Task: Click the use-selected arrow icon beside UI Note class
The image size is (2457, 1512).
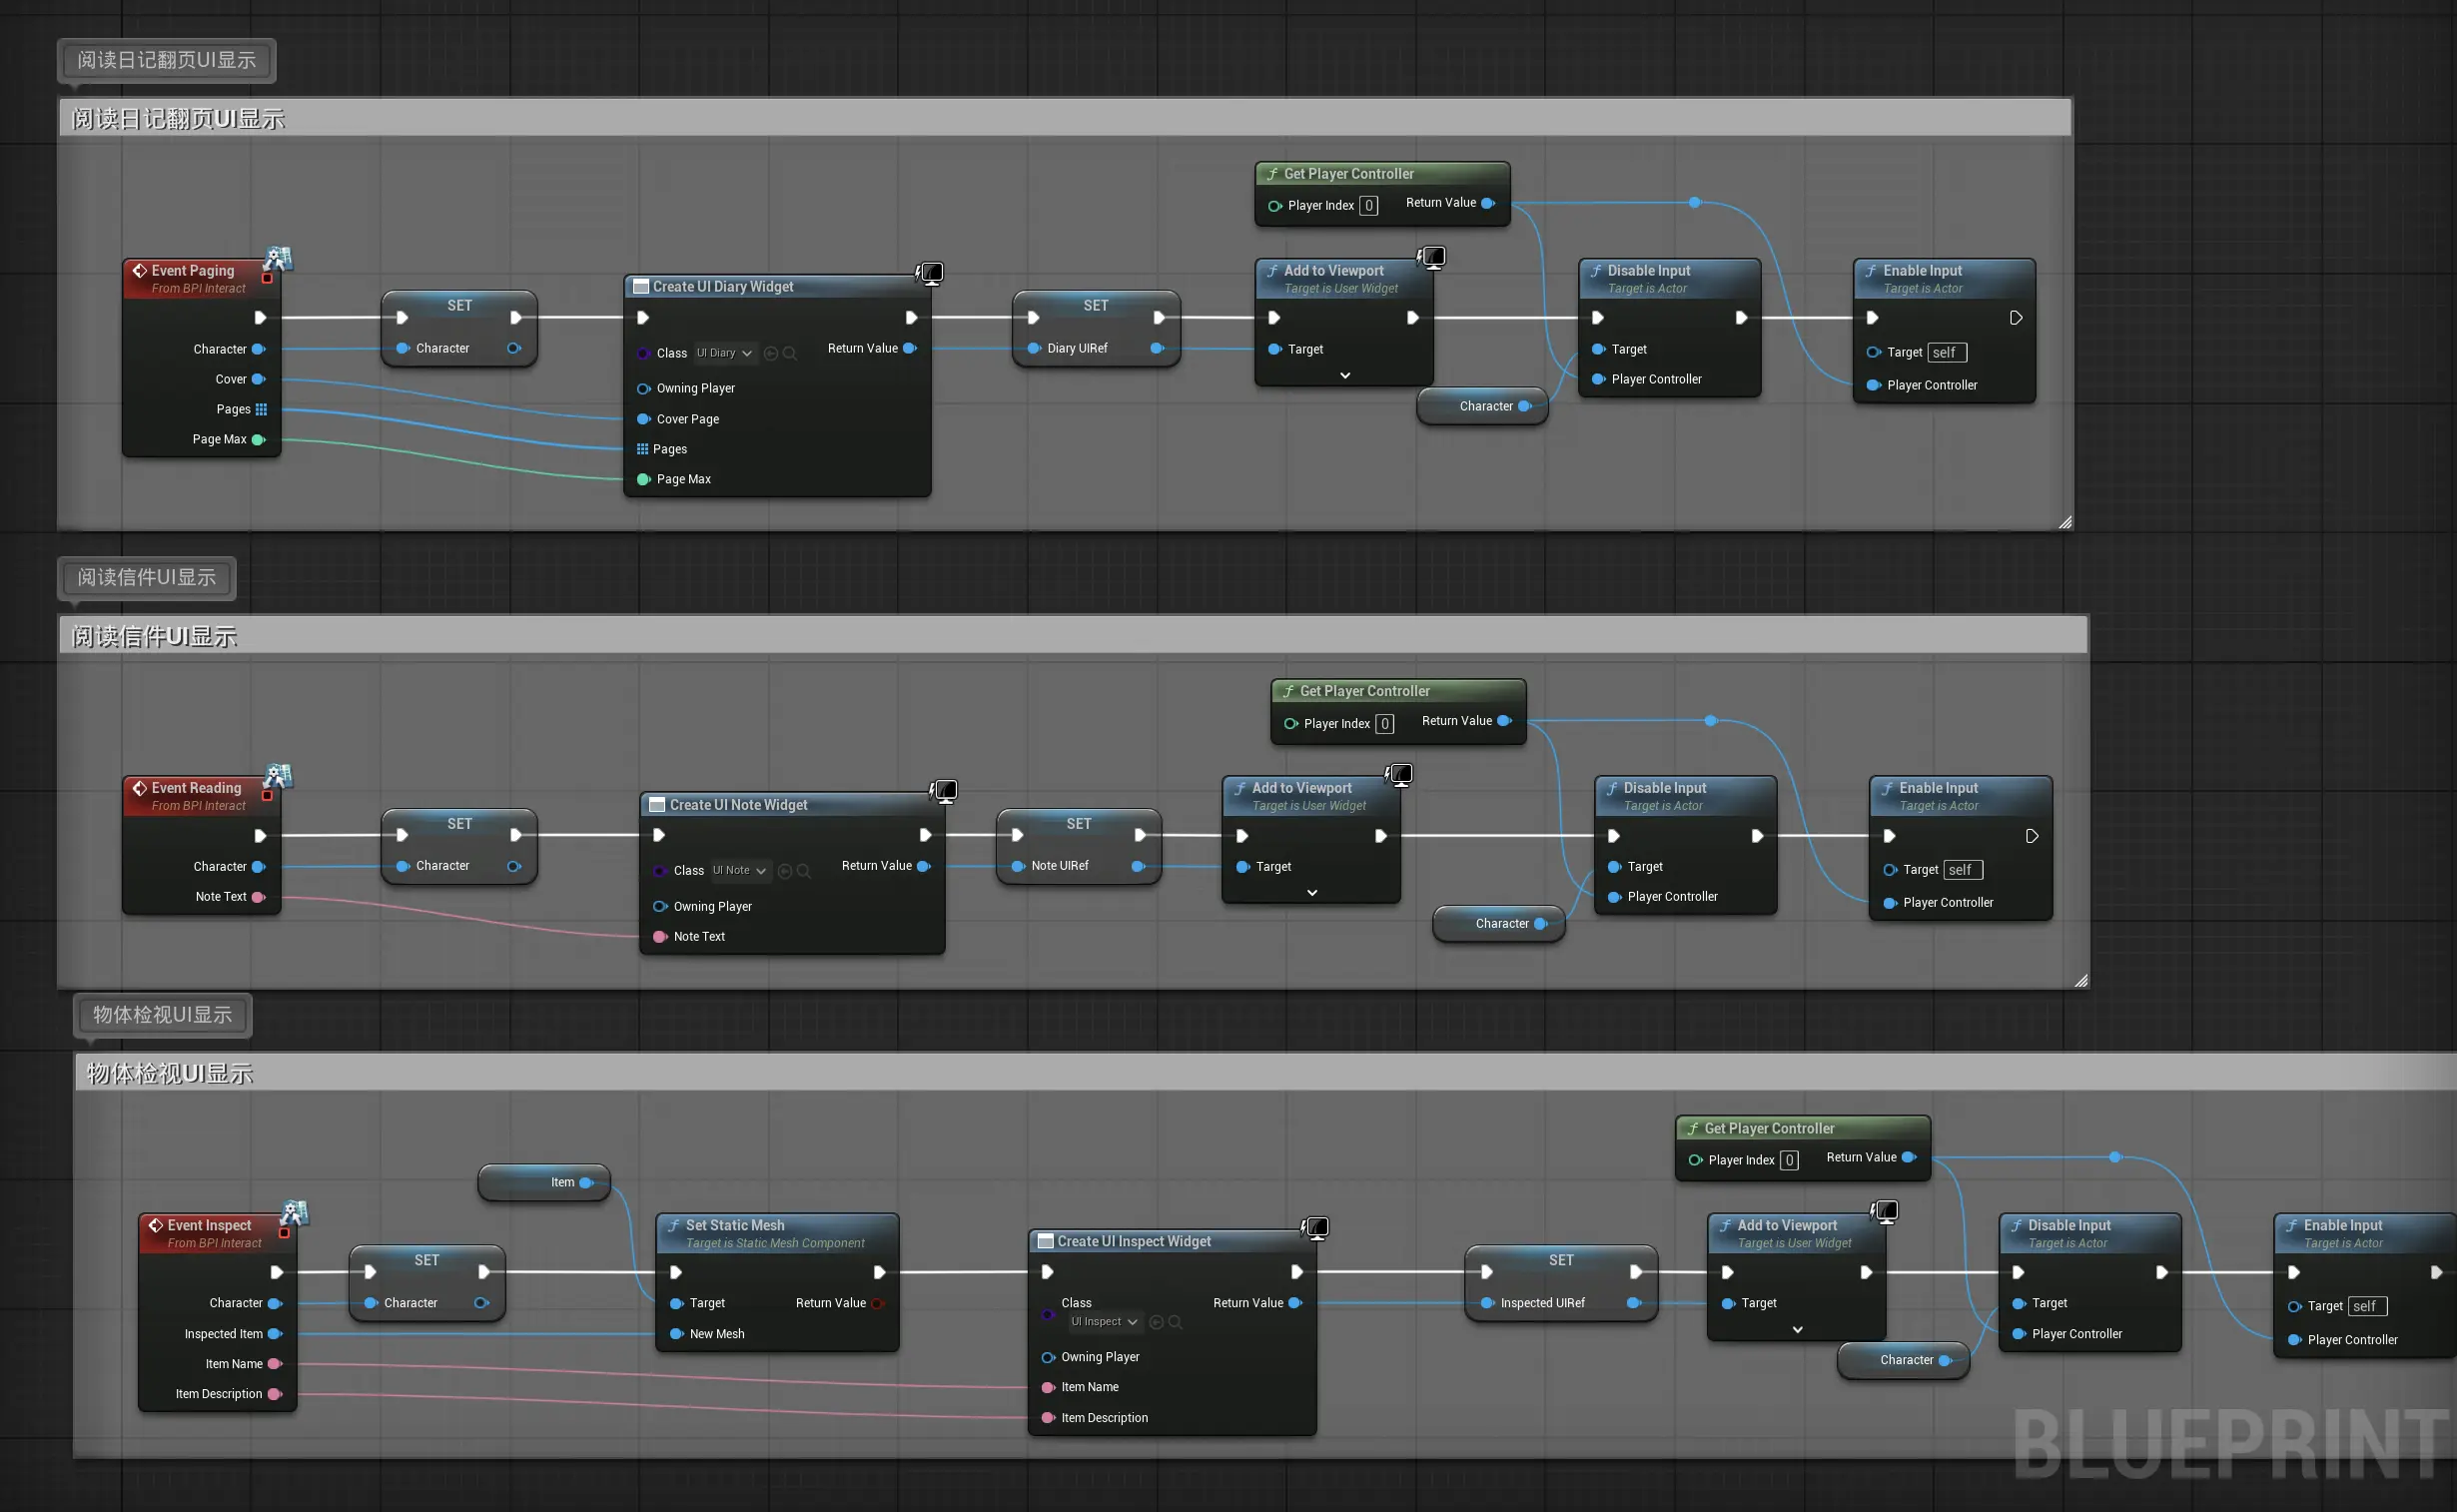Action: pos(785,871)
